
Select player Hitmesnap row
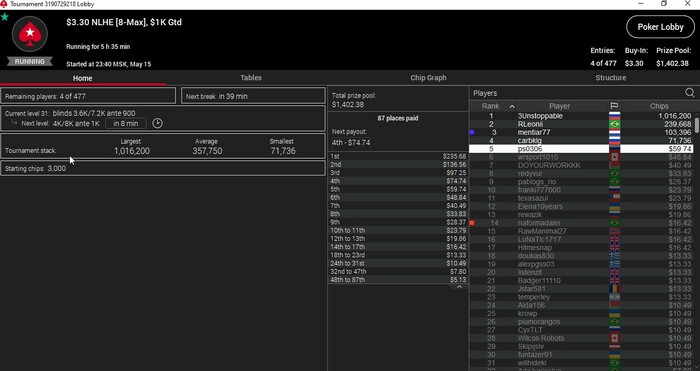tap(581, 247)
